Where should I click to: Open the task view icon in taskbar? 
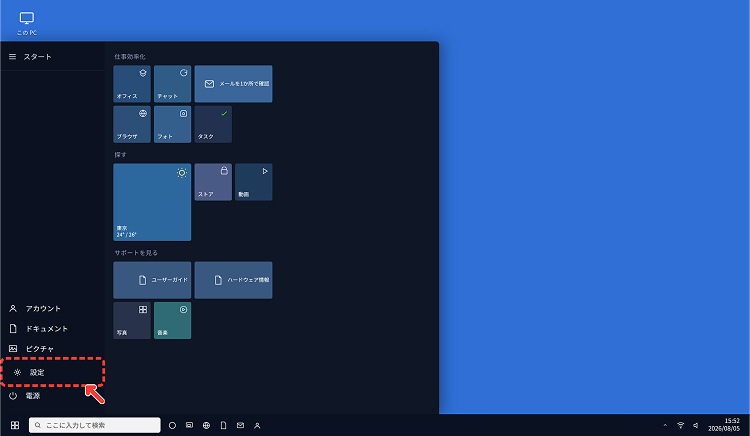[189, 425]
